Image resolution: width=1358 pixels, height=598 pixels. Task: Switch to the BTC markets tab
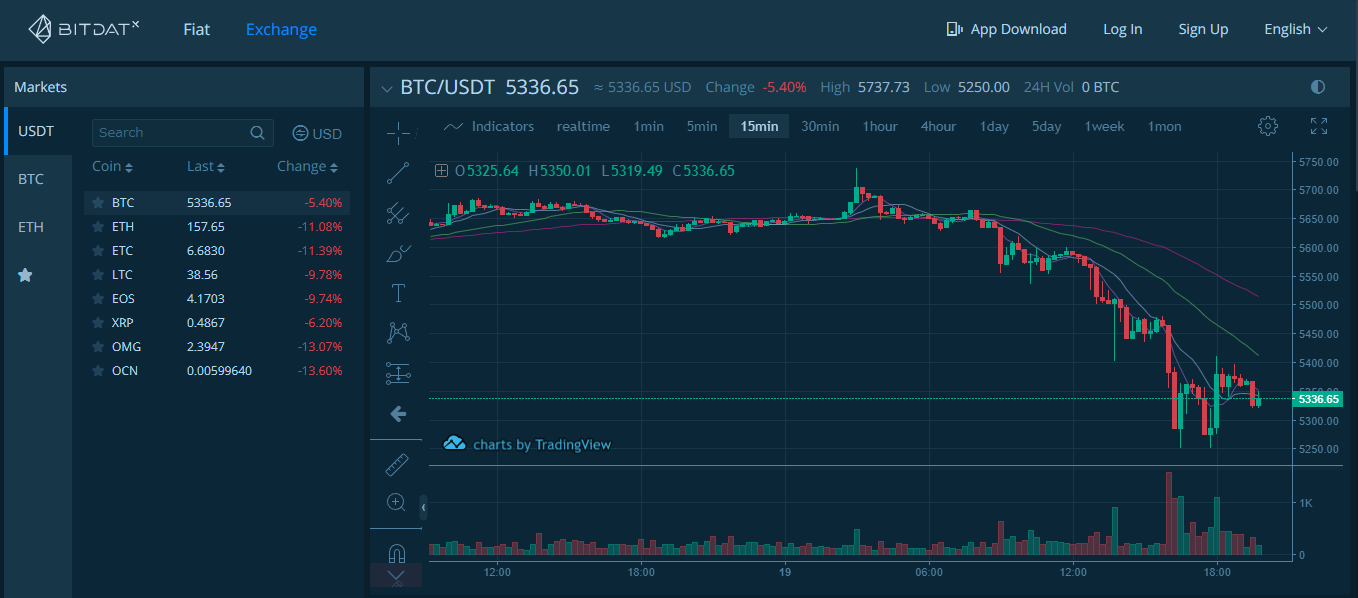[31, 179]
